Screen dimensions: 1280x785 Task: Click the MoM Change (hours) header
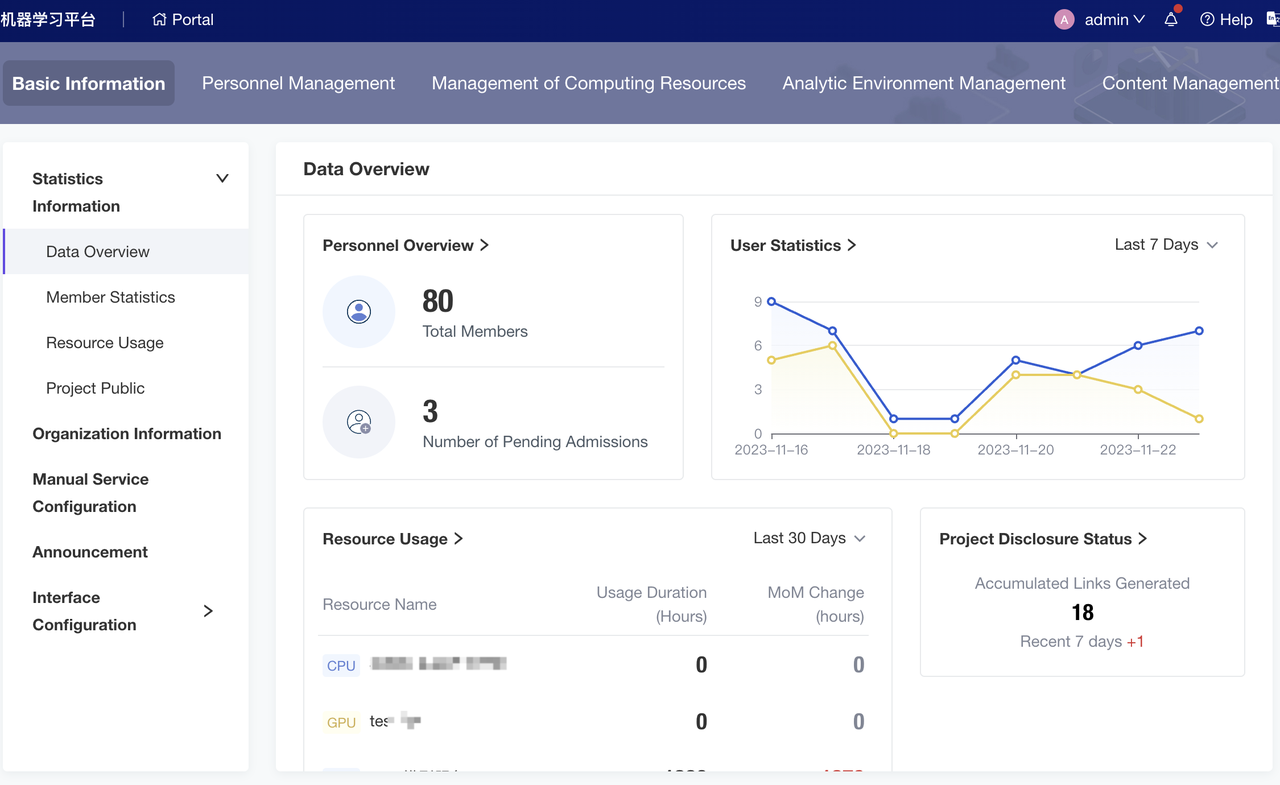coord(816,604)
